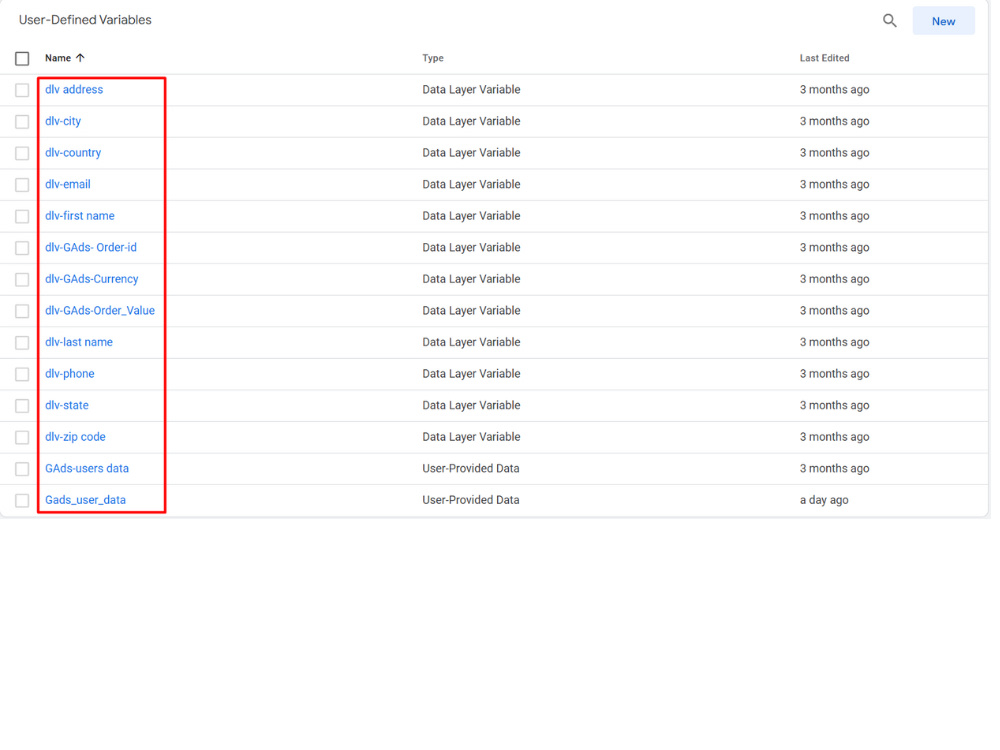Check the box for dlv-GAds- Order-id
This screenshot has width=1000, height=750.
coord(22,248)
